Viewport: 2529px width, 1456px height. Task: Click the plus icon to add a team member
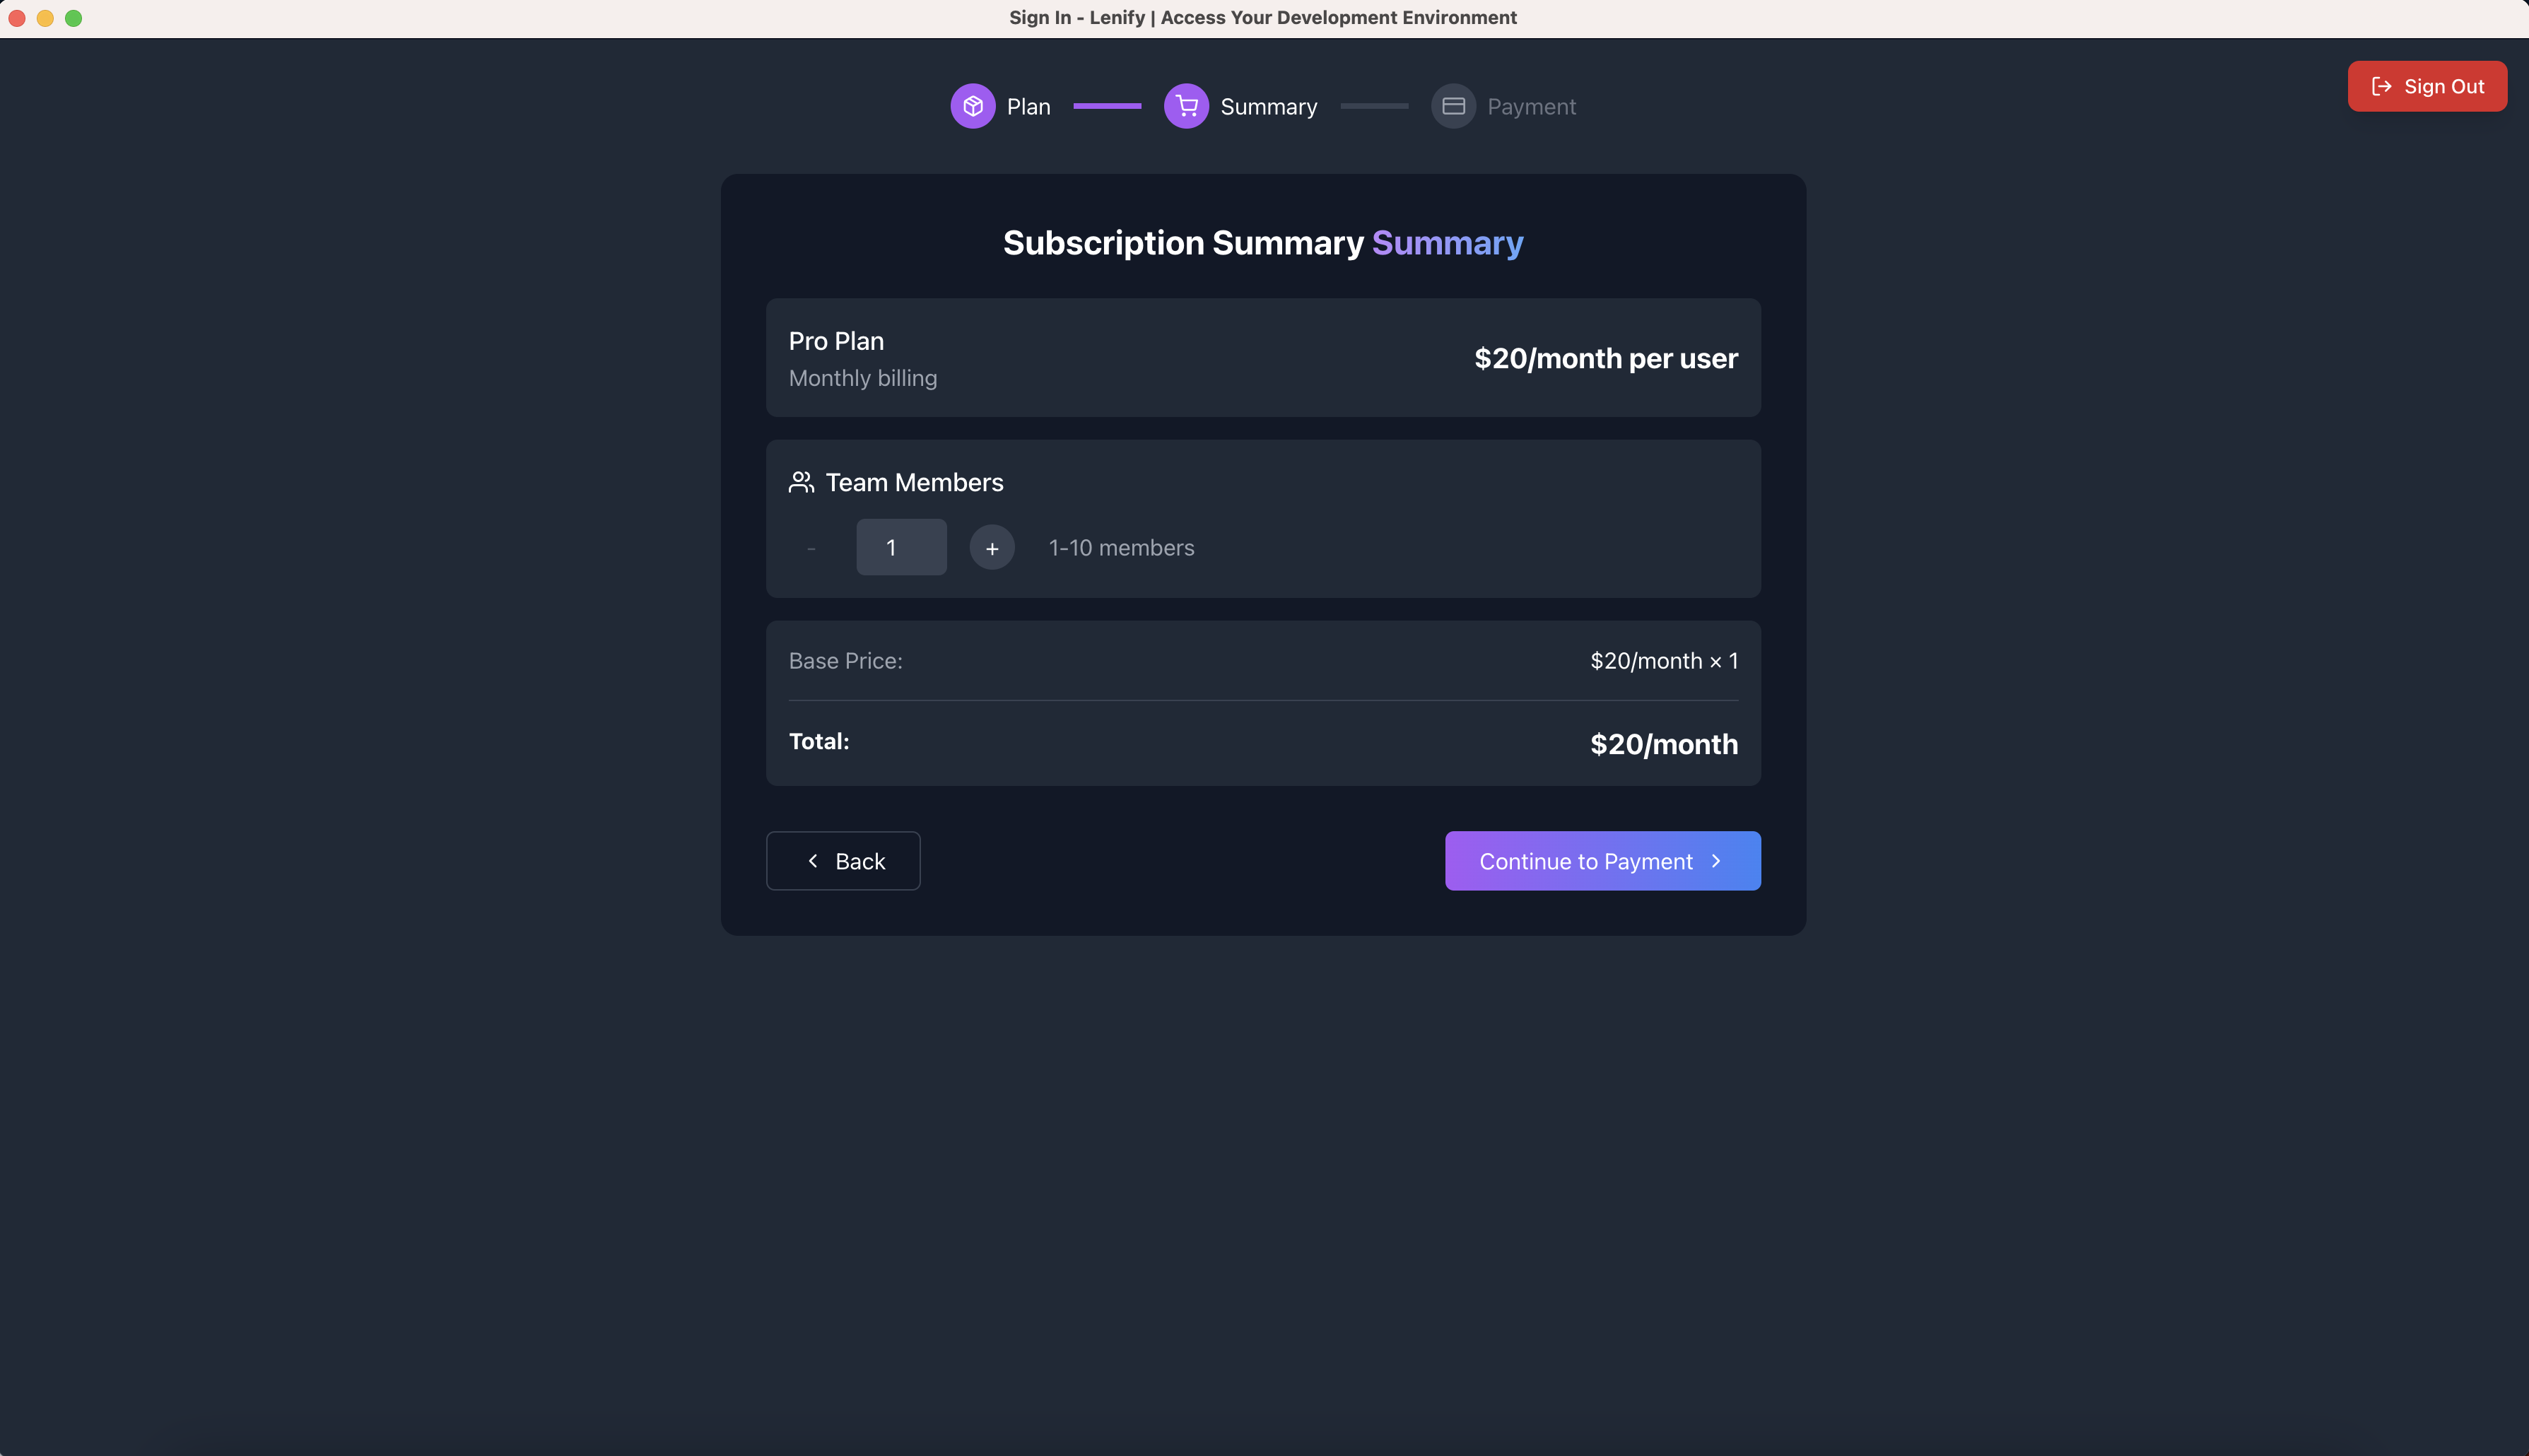coord(991,547)
